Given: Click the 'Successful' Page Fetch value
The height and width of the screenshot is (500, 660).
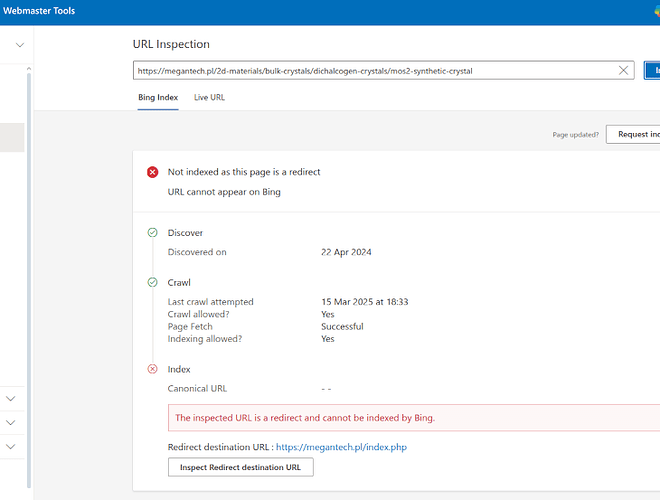Looking at the screenshot, I should click(x=342, y=327).
